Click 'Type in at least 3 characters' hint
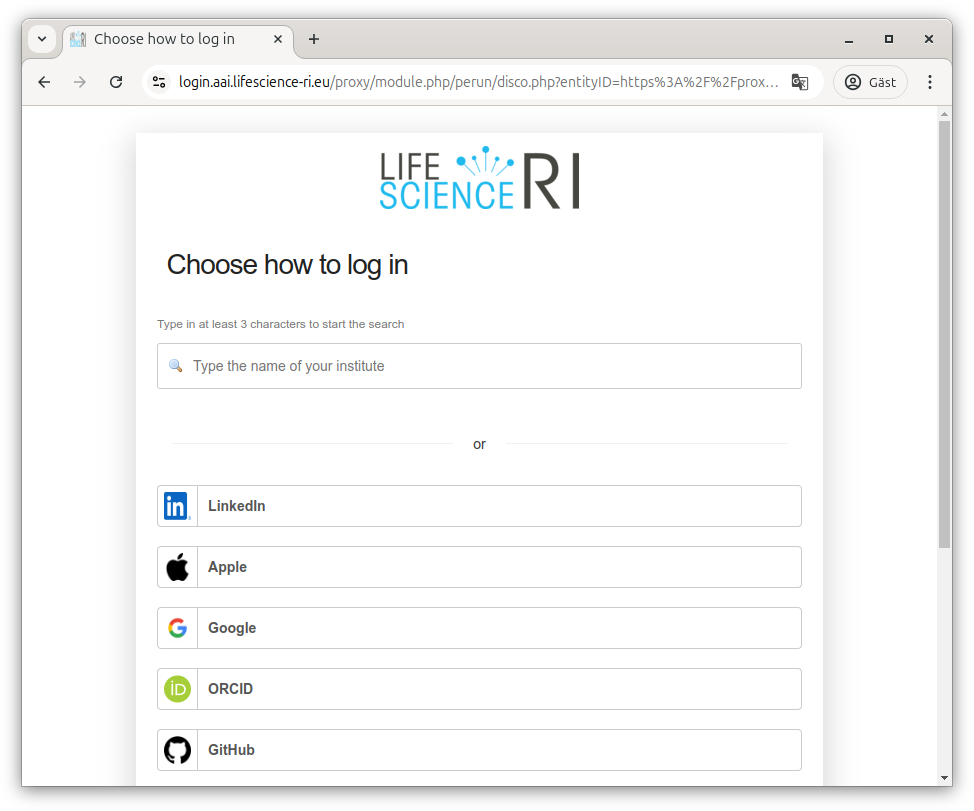 coord(280,324)
